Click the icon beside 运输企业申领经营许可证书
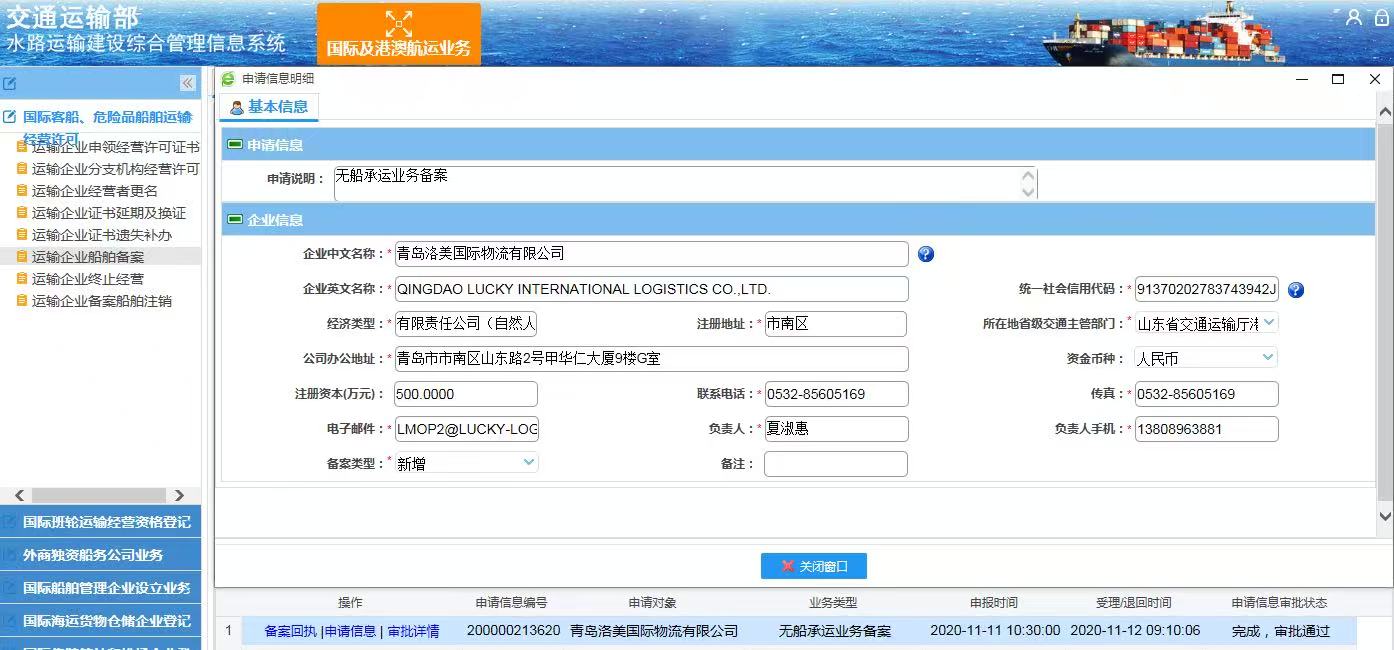Image resolution: width=1394 pixels, height=650 pixels. point(22,146)
